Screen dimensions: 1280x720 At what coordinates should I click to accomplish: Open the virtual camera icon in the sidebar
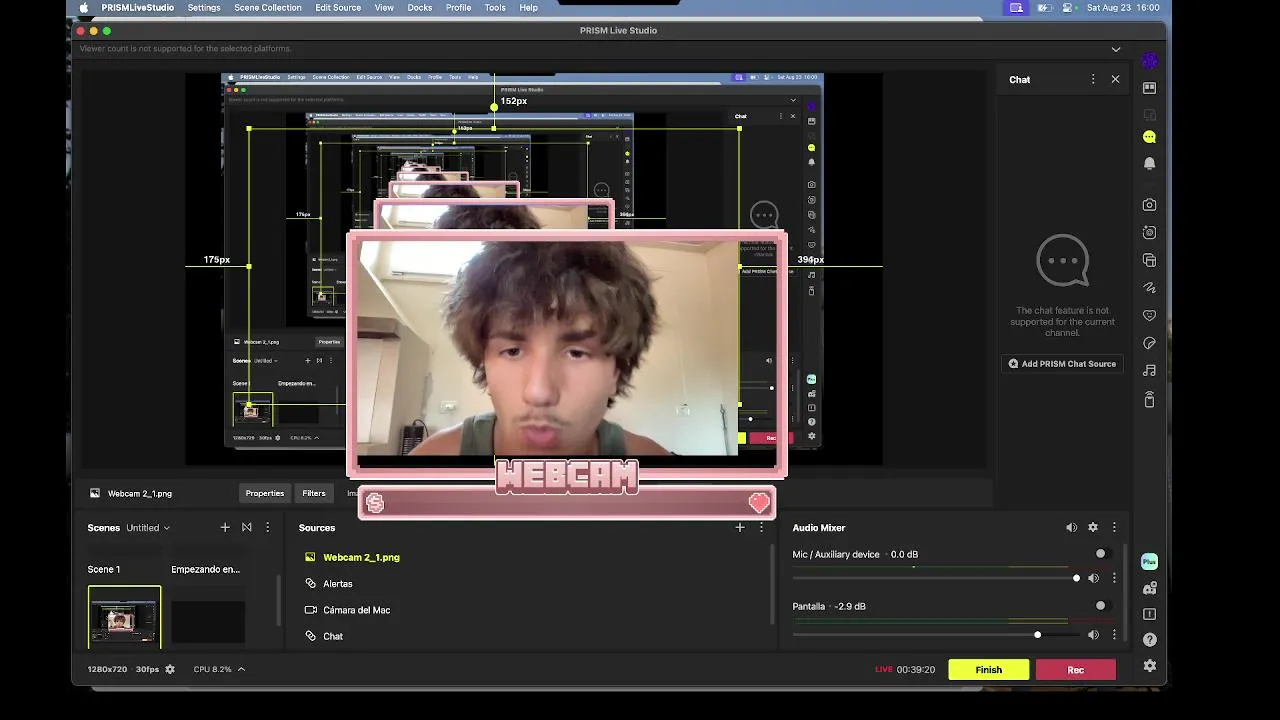click(1149, 232)
